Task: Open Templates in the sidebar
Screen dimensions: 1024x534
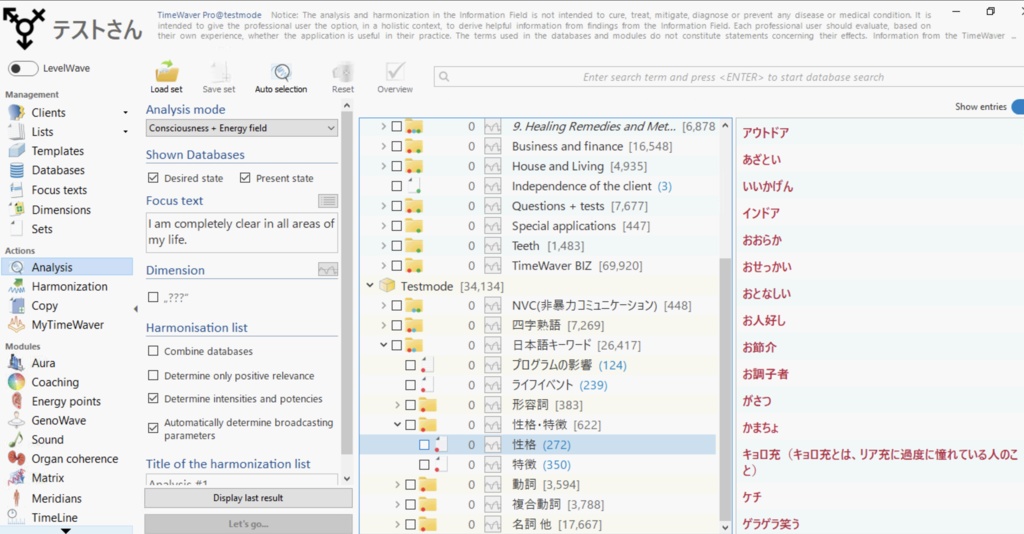Action: tap(57, 151)
